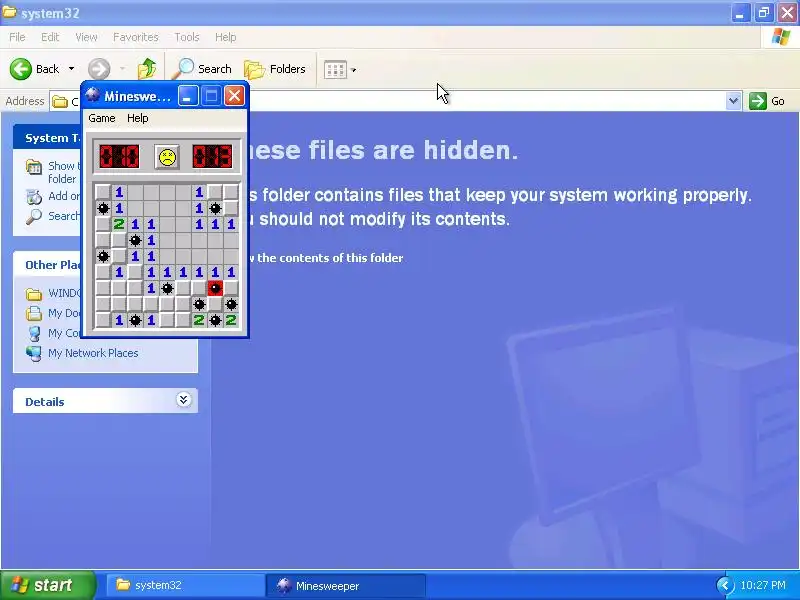Click the unrevealed top-left corner square
800x600 pixels.
(103, 192)
